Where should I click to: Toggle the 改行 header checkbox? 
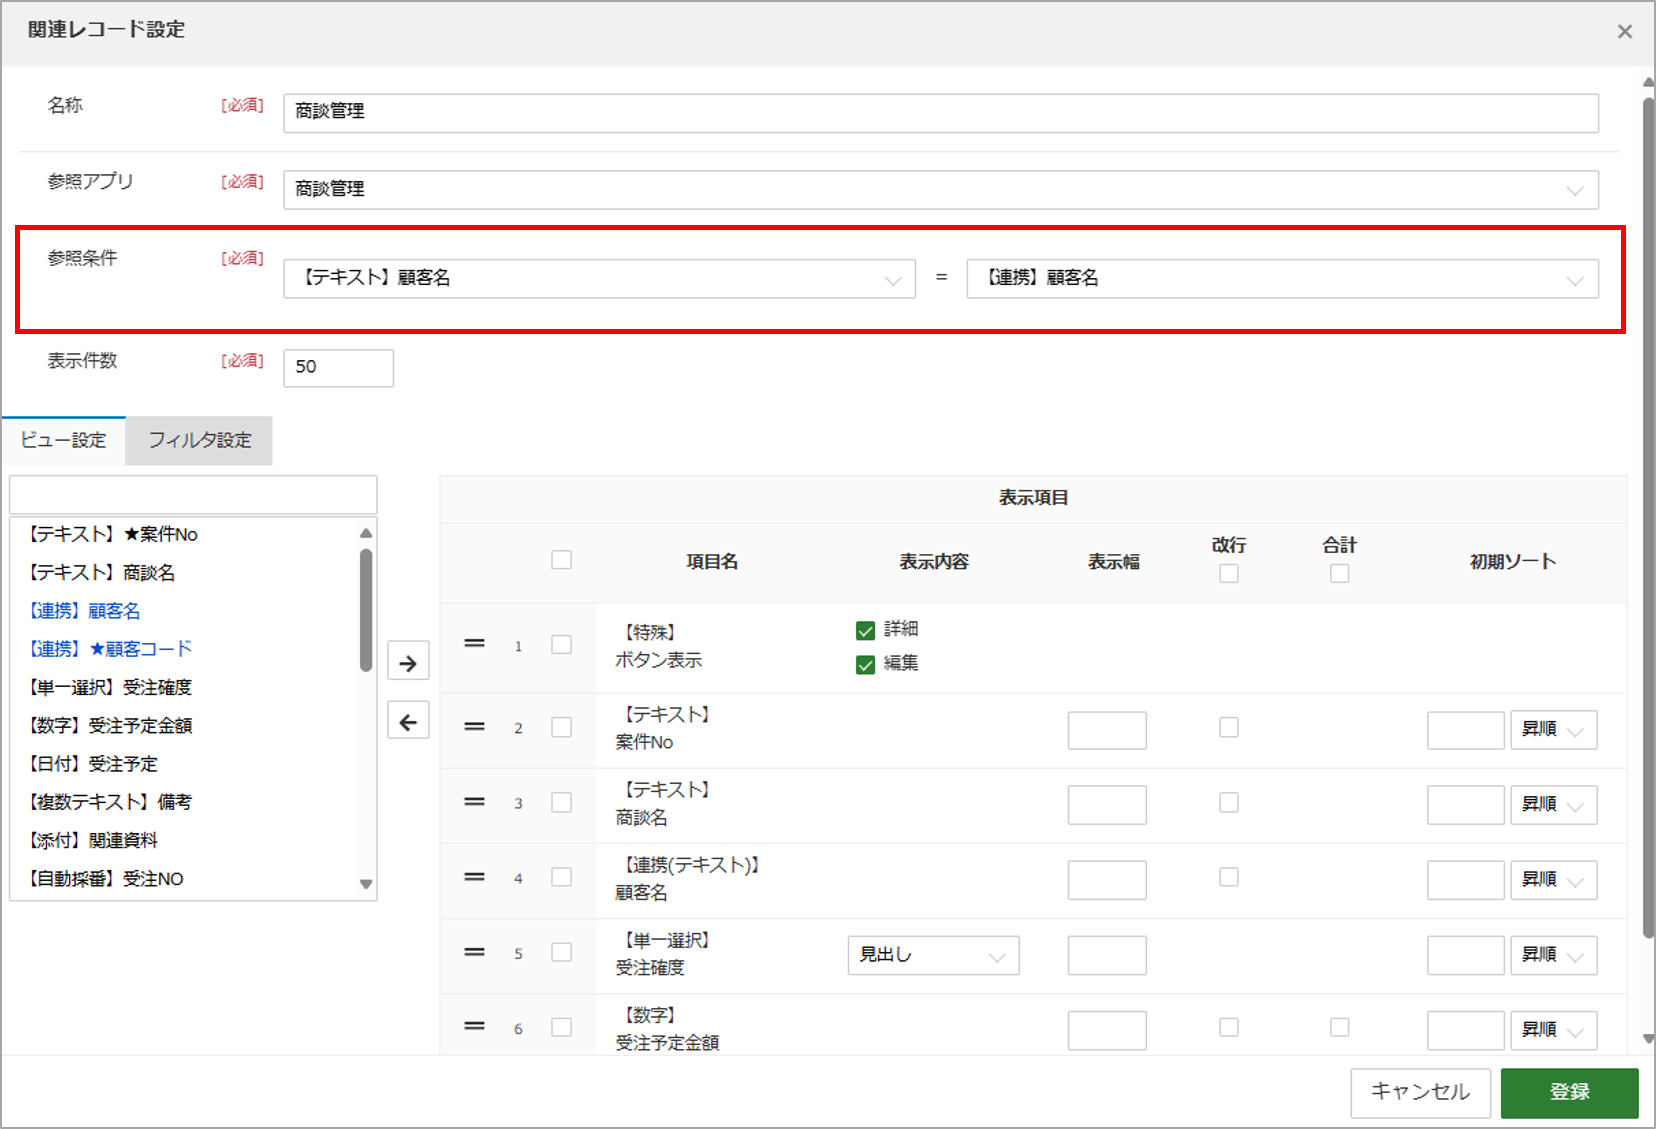1229,573
